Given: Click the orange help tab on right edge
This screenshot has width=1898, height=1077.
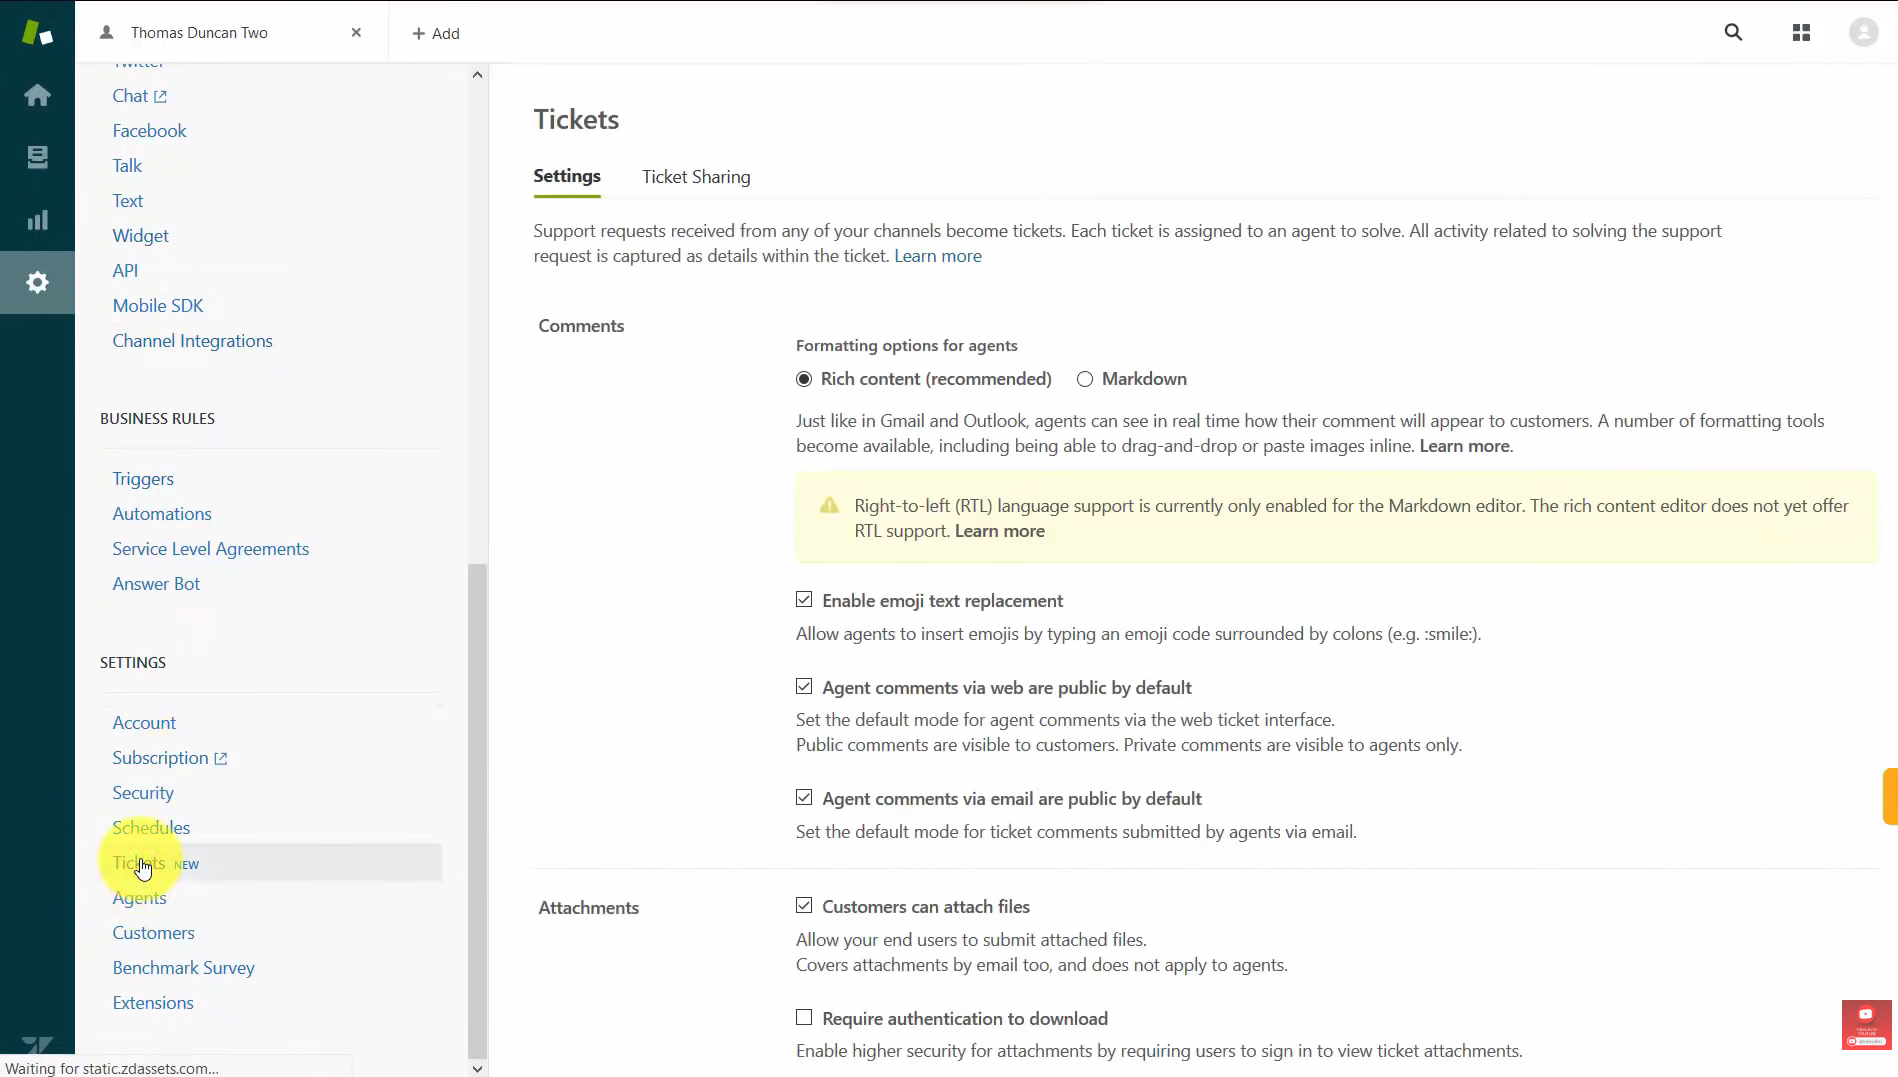Looking at the screenshot, I should coord(1890,796).
